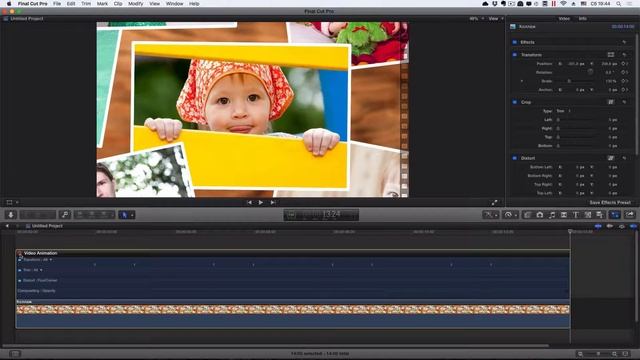Open the Effects browser icon in toolbar
Screen dimensions: 640x360
(528, 215)
